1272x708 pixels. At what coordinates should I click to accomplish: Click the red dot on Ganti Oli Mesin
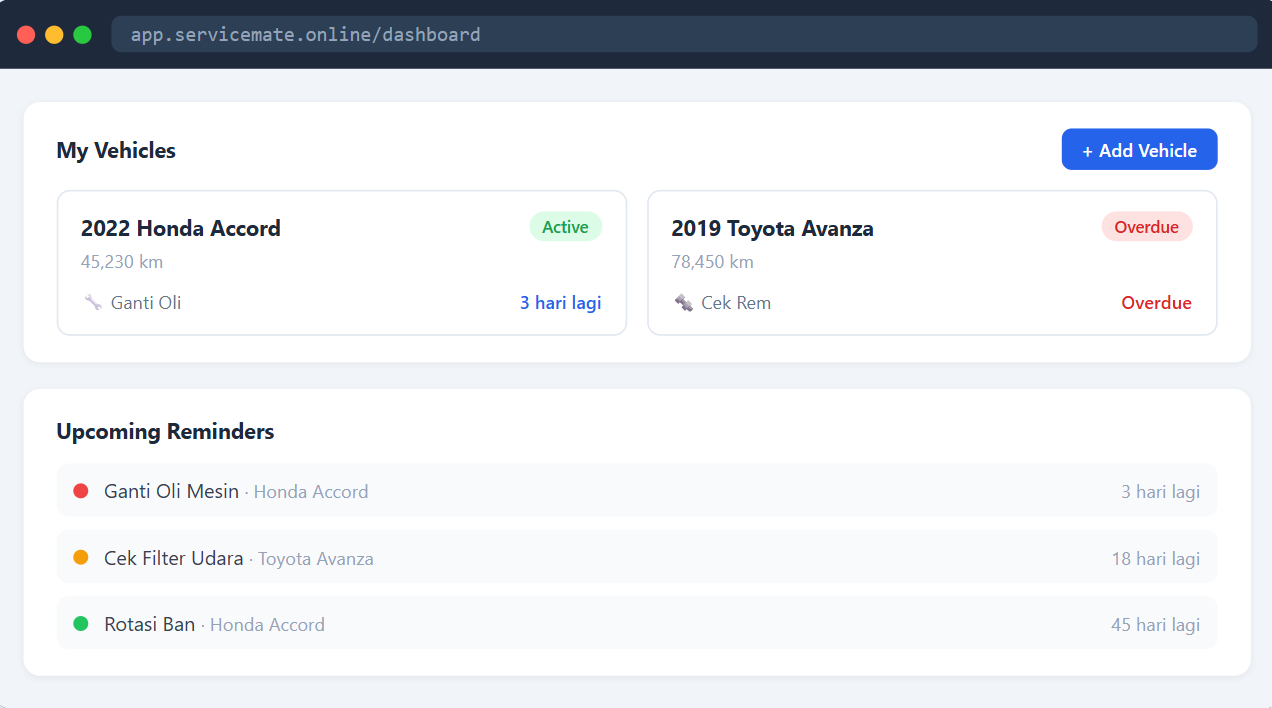[x=81, y=490]
